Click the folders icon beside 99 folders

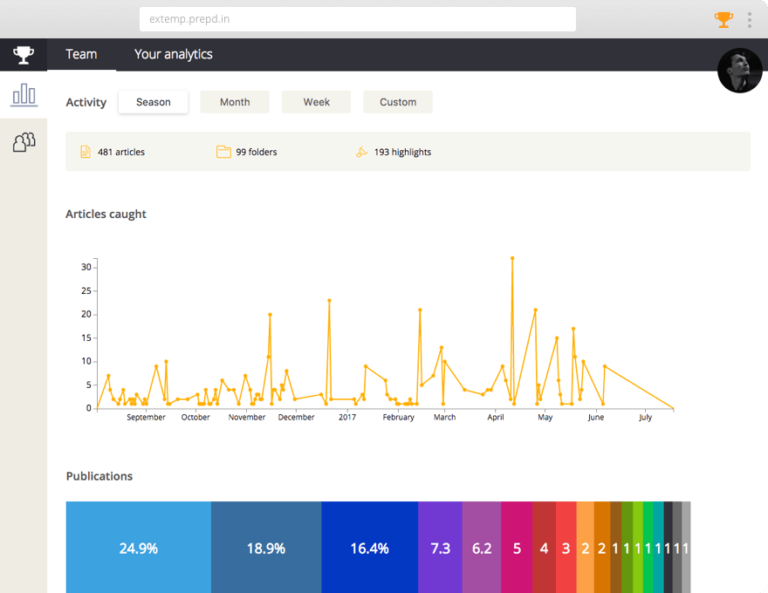[223, 152]
